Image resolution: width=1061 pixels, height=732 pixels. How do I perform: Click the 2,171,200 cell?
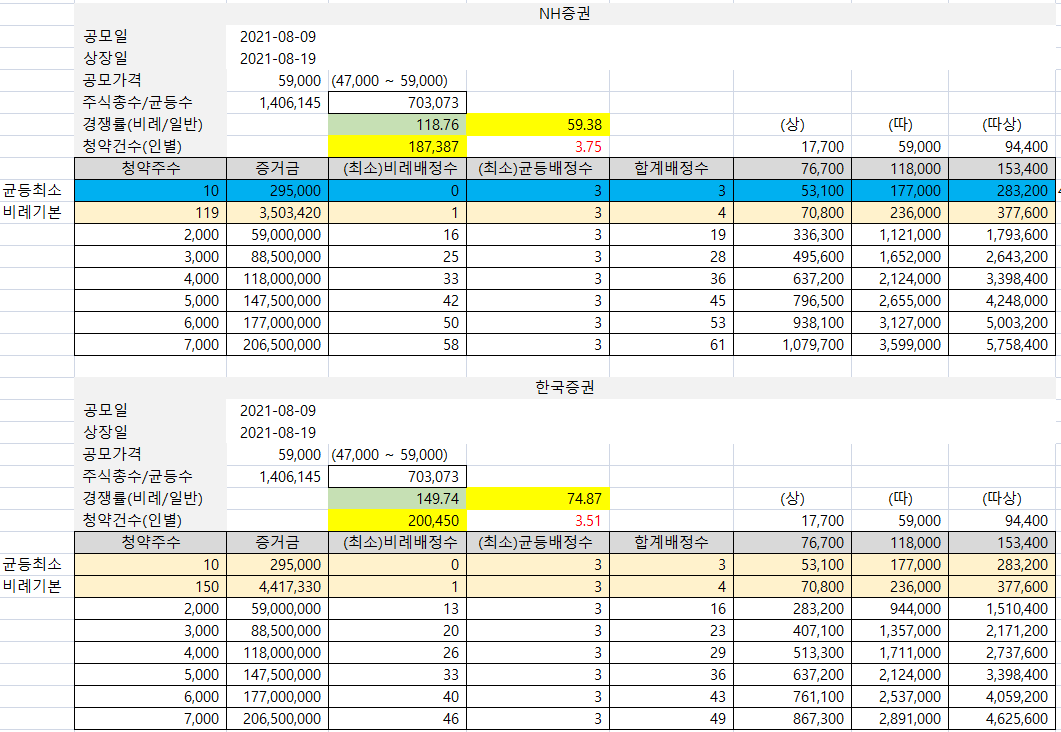coord(1002,631)
